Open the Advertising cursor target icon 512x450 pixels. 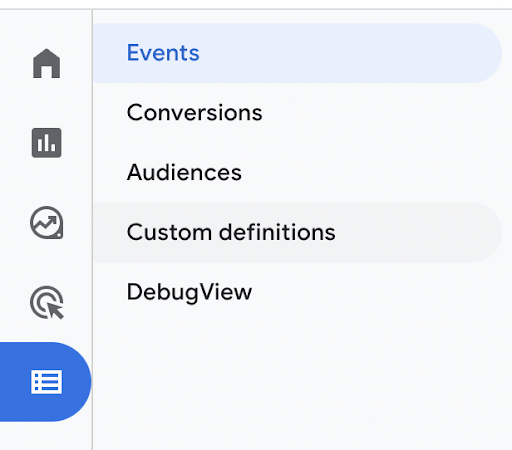(47, 302)
